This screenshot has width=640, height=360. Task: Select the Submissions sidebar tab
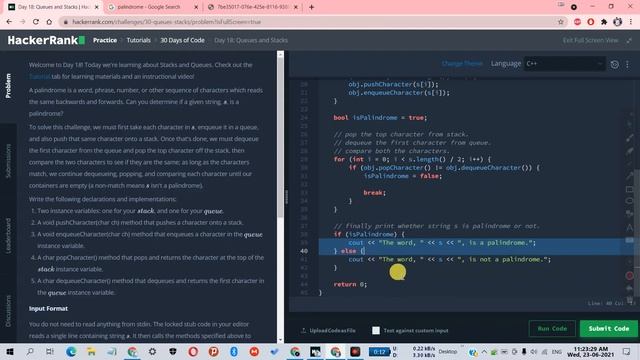8,161
